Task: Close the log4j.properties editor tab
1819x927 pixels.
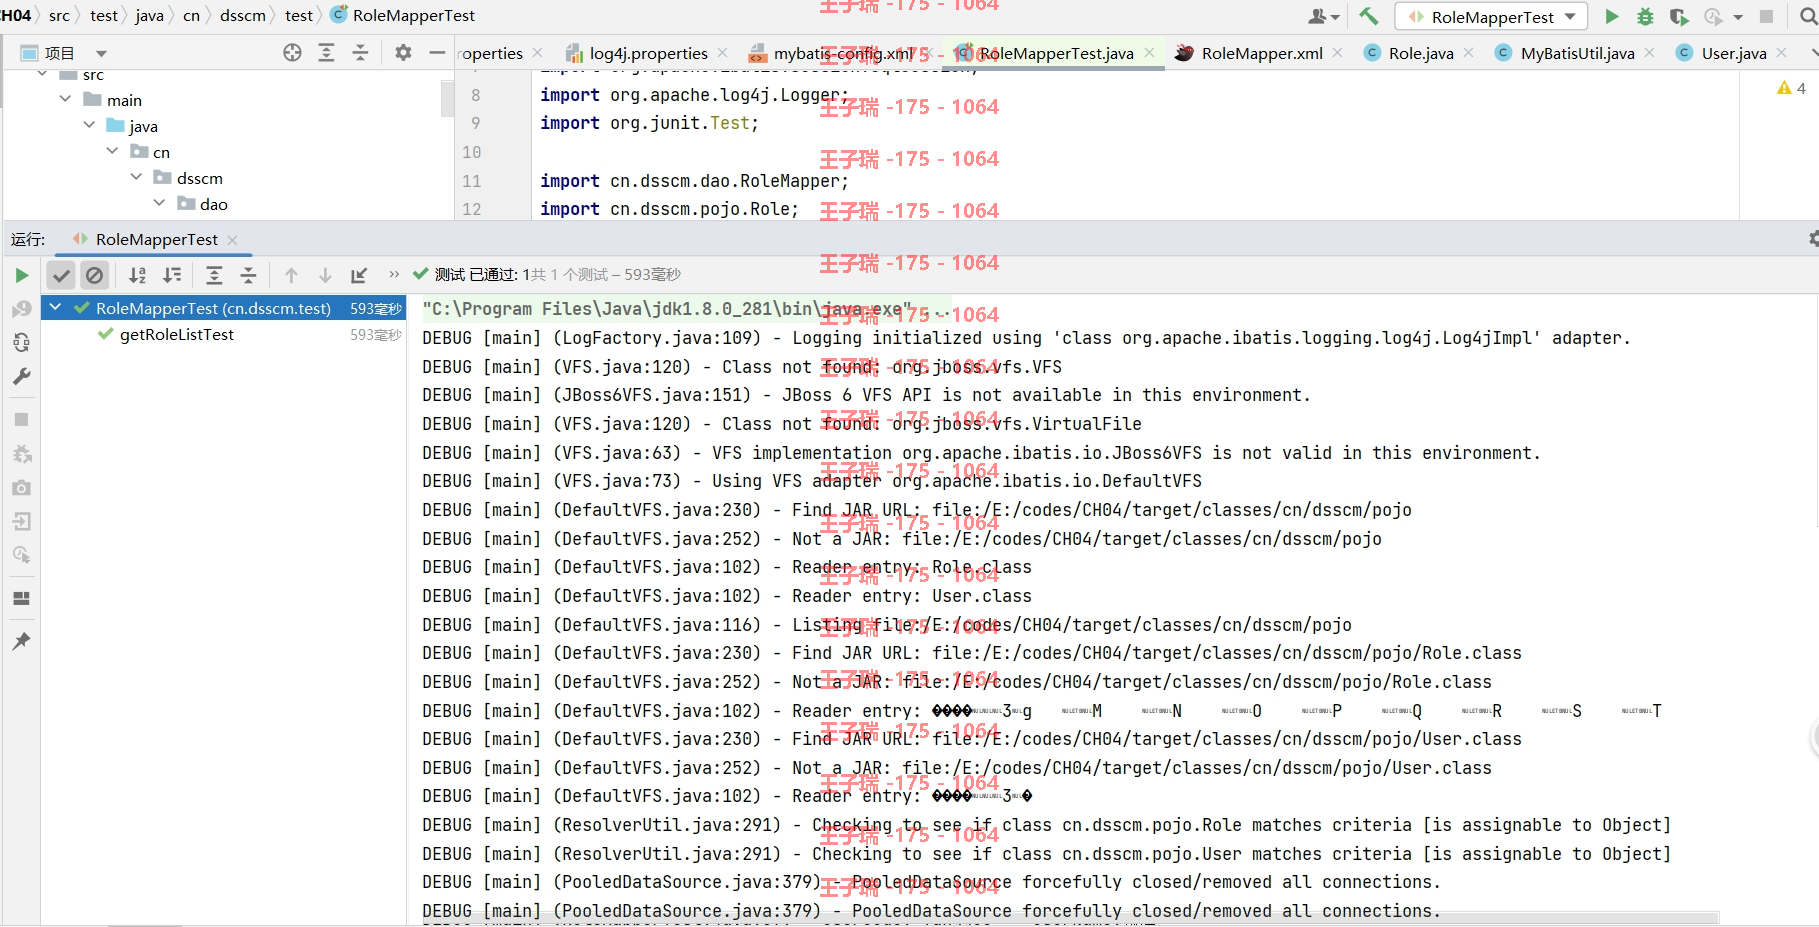Action: pos(723,53)
